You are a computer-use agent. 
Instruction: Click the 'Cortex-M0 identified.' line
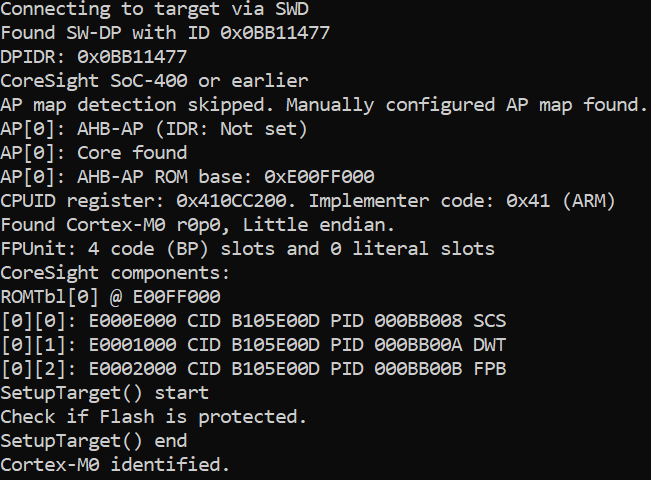115,465
